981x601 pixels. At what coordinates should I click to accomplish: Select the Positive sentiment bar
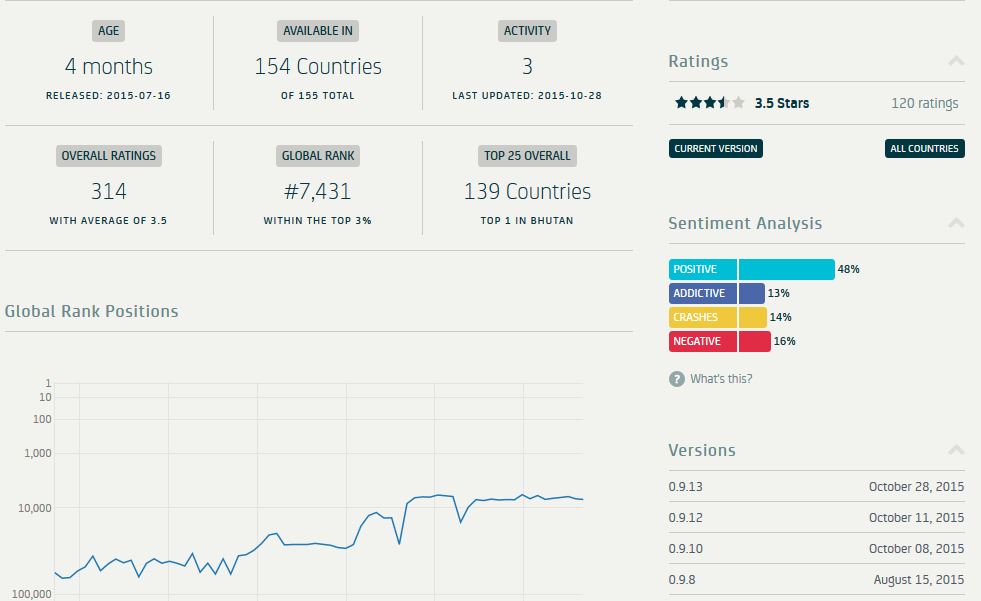tap(751, 269)
